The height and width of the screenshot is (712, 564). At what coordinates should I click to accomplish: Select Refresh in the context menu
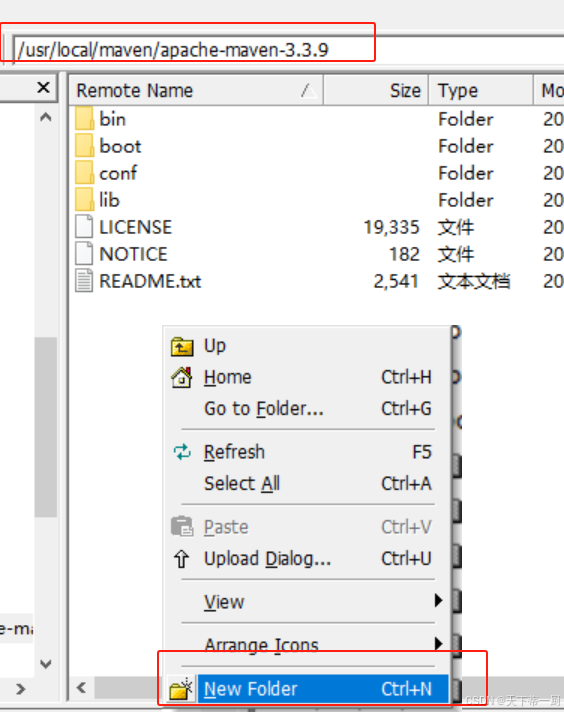307,452
